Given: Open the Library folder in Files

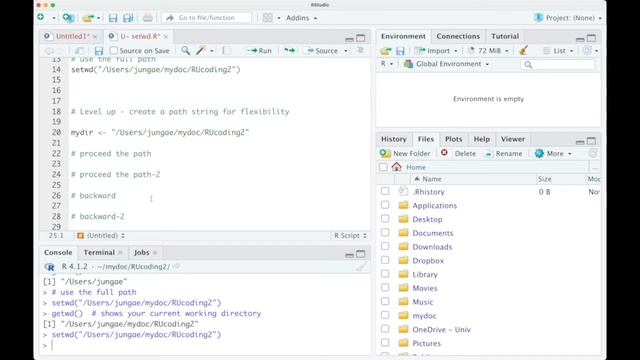Looking at the screenshot, I should pos(425,274).
